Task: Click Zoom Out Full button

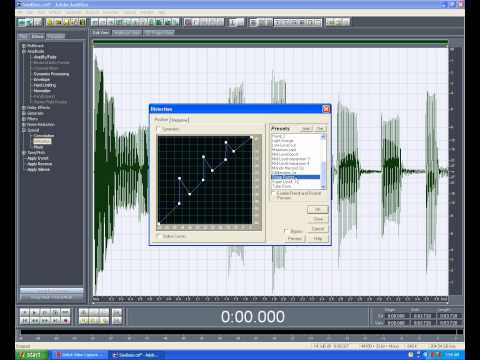Action: [x=104, y=312]
